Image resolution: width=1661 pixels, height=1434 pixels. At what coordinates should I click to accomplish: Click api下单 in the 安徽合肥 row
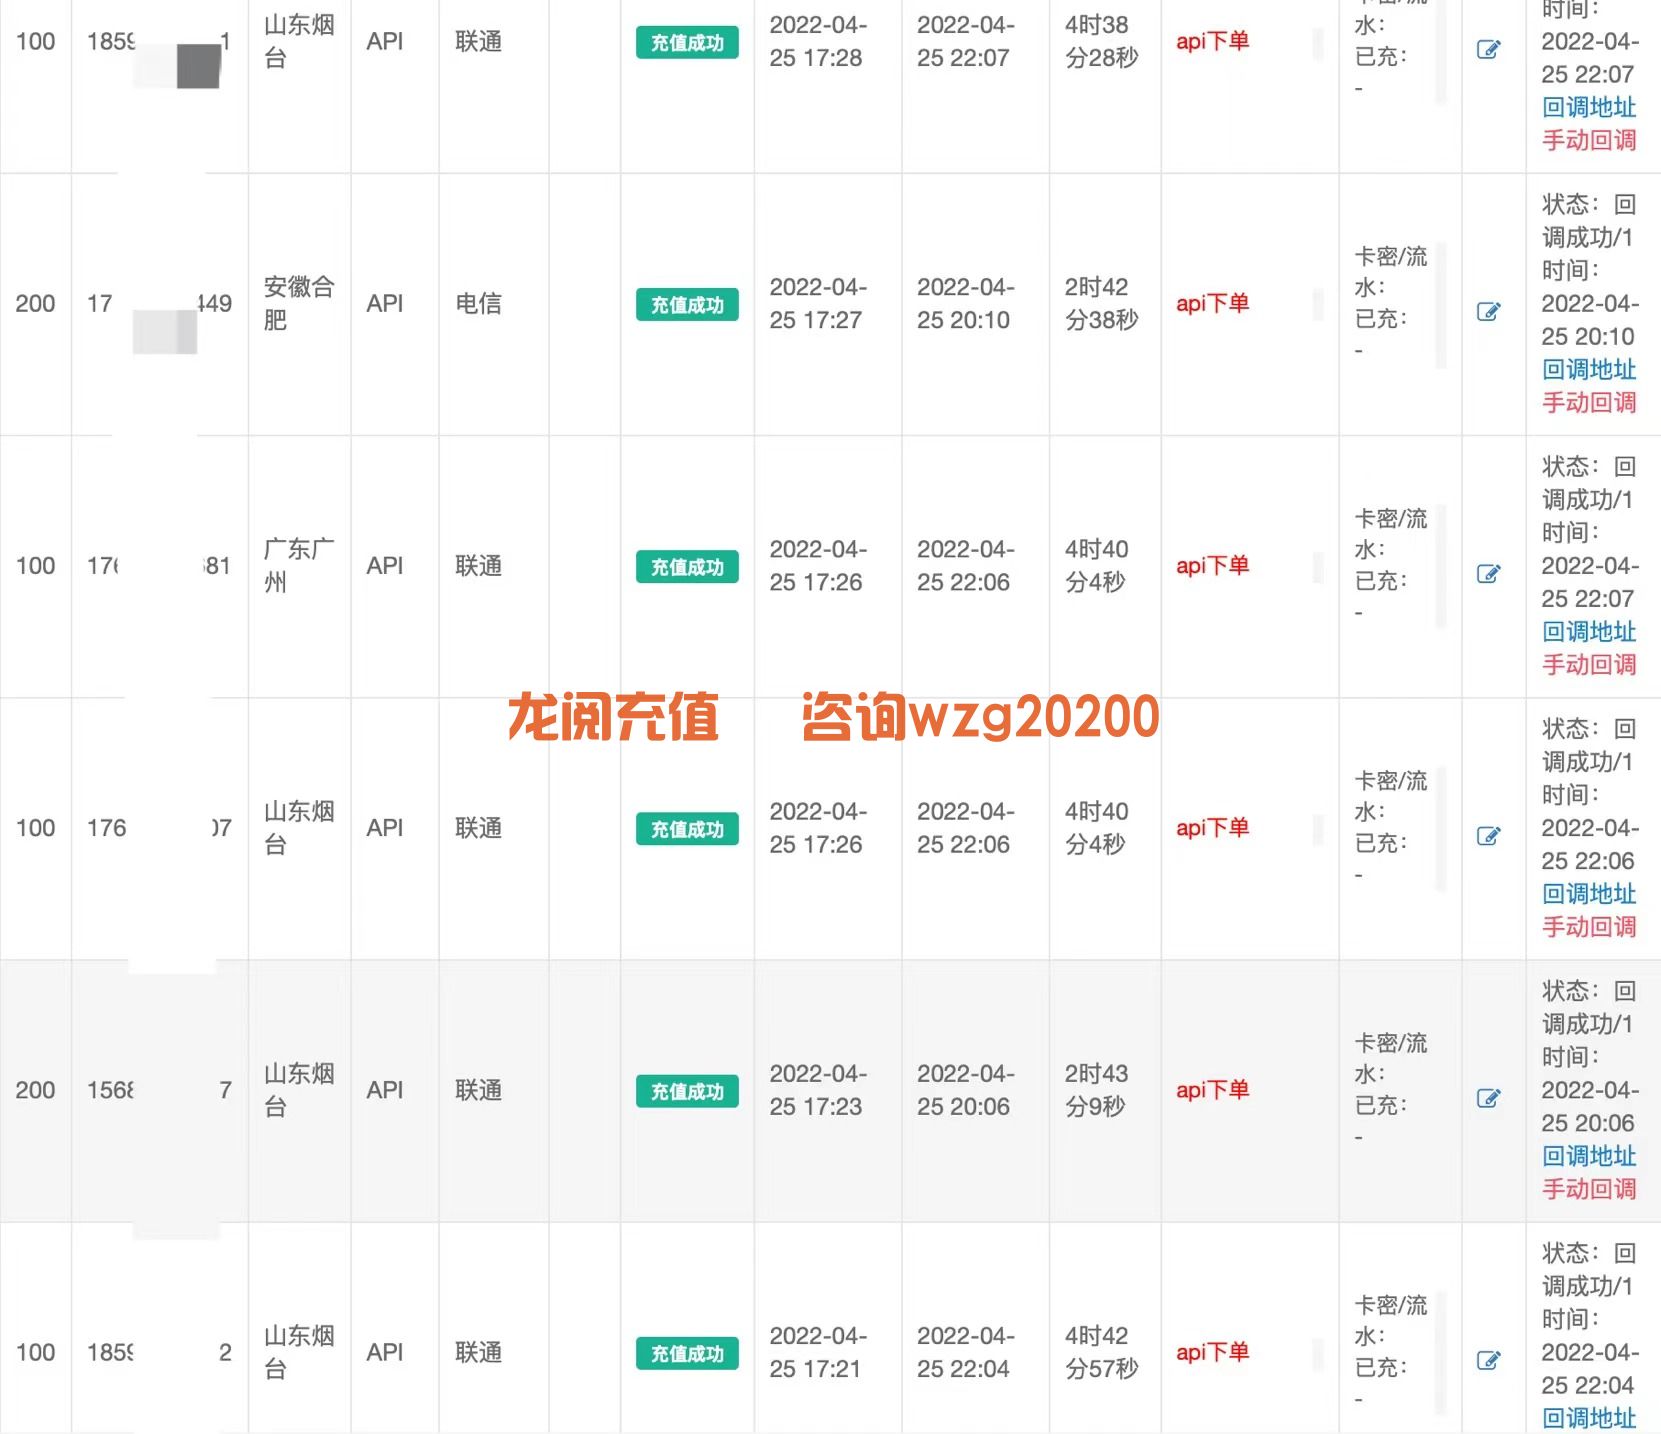[1212, 303]
